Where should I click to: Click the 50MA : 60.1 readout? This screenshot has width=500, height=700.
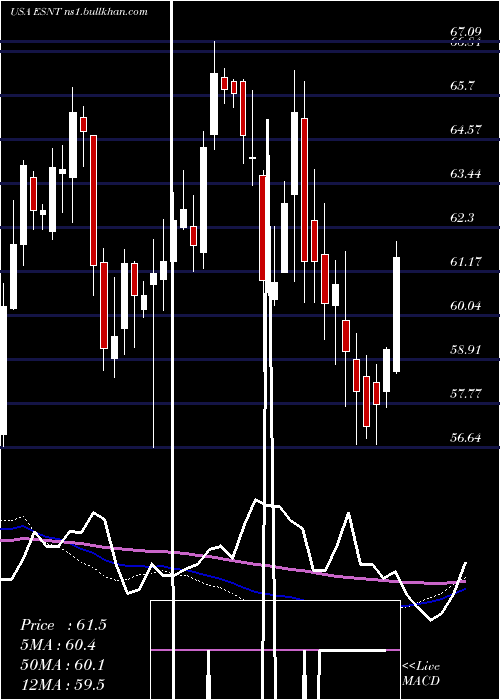[63, 665]
